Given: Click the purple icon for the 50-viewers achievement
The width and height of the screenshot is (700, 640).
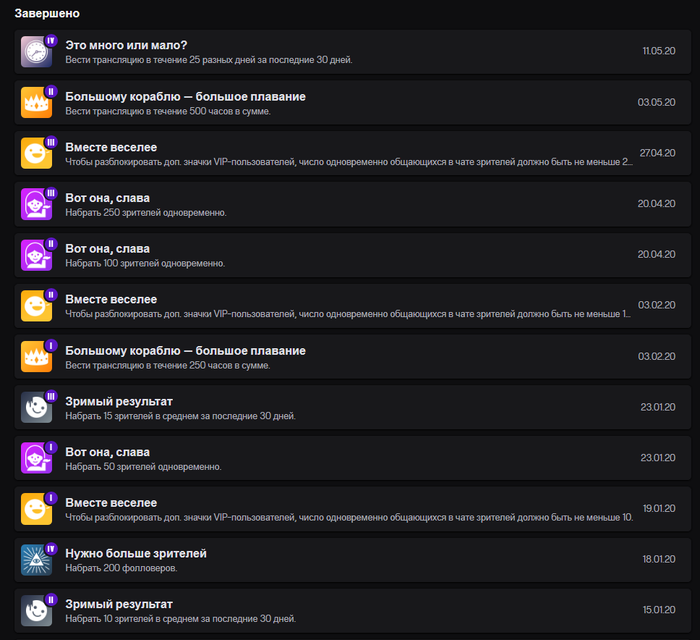Looking at the screenshot, I should (x=37, y=458).
